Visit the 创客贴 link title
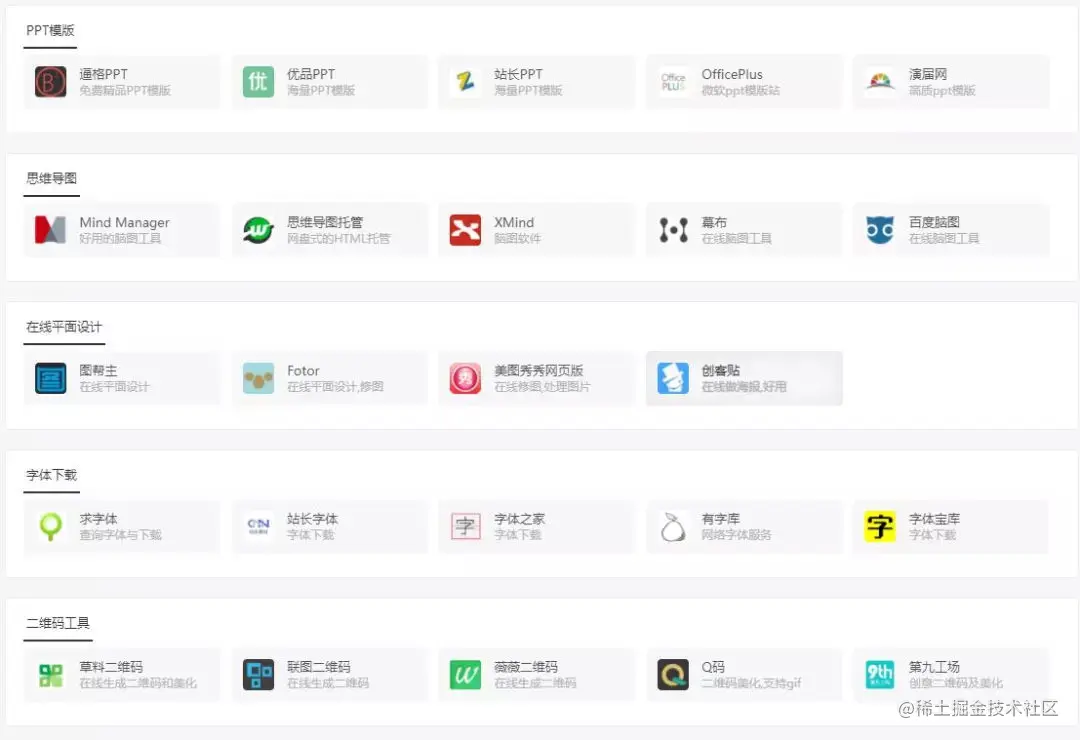This screenshot has width=1080, height=740. [720, 371]
